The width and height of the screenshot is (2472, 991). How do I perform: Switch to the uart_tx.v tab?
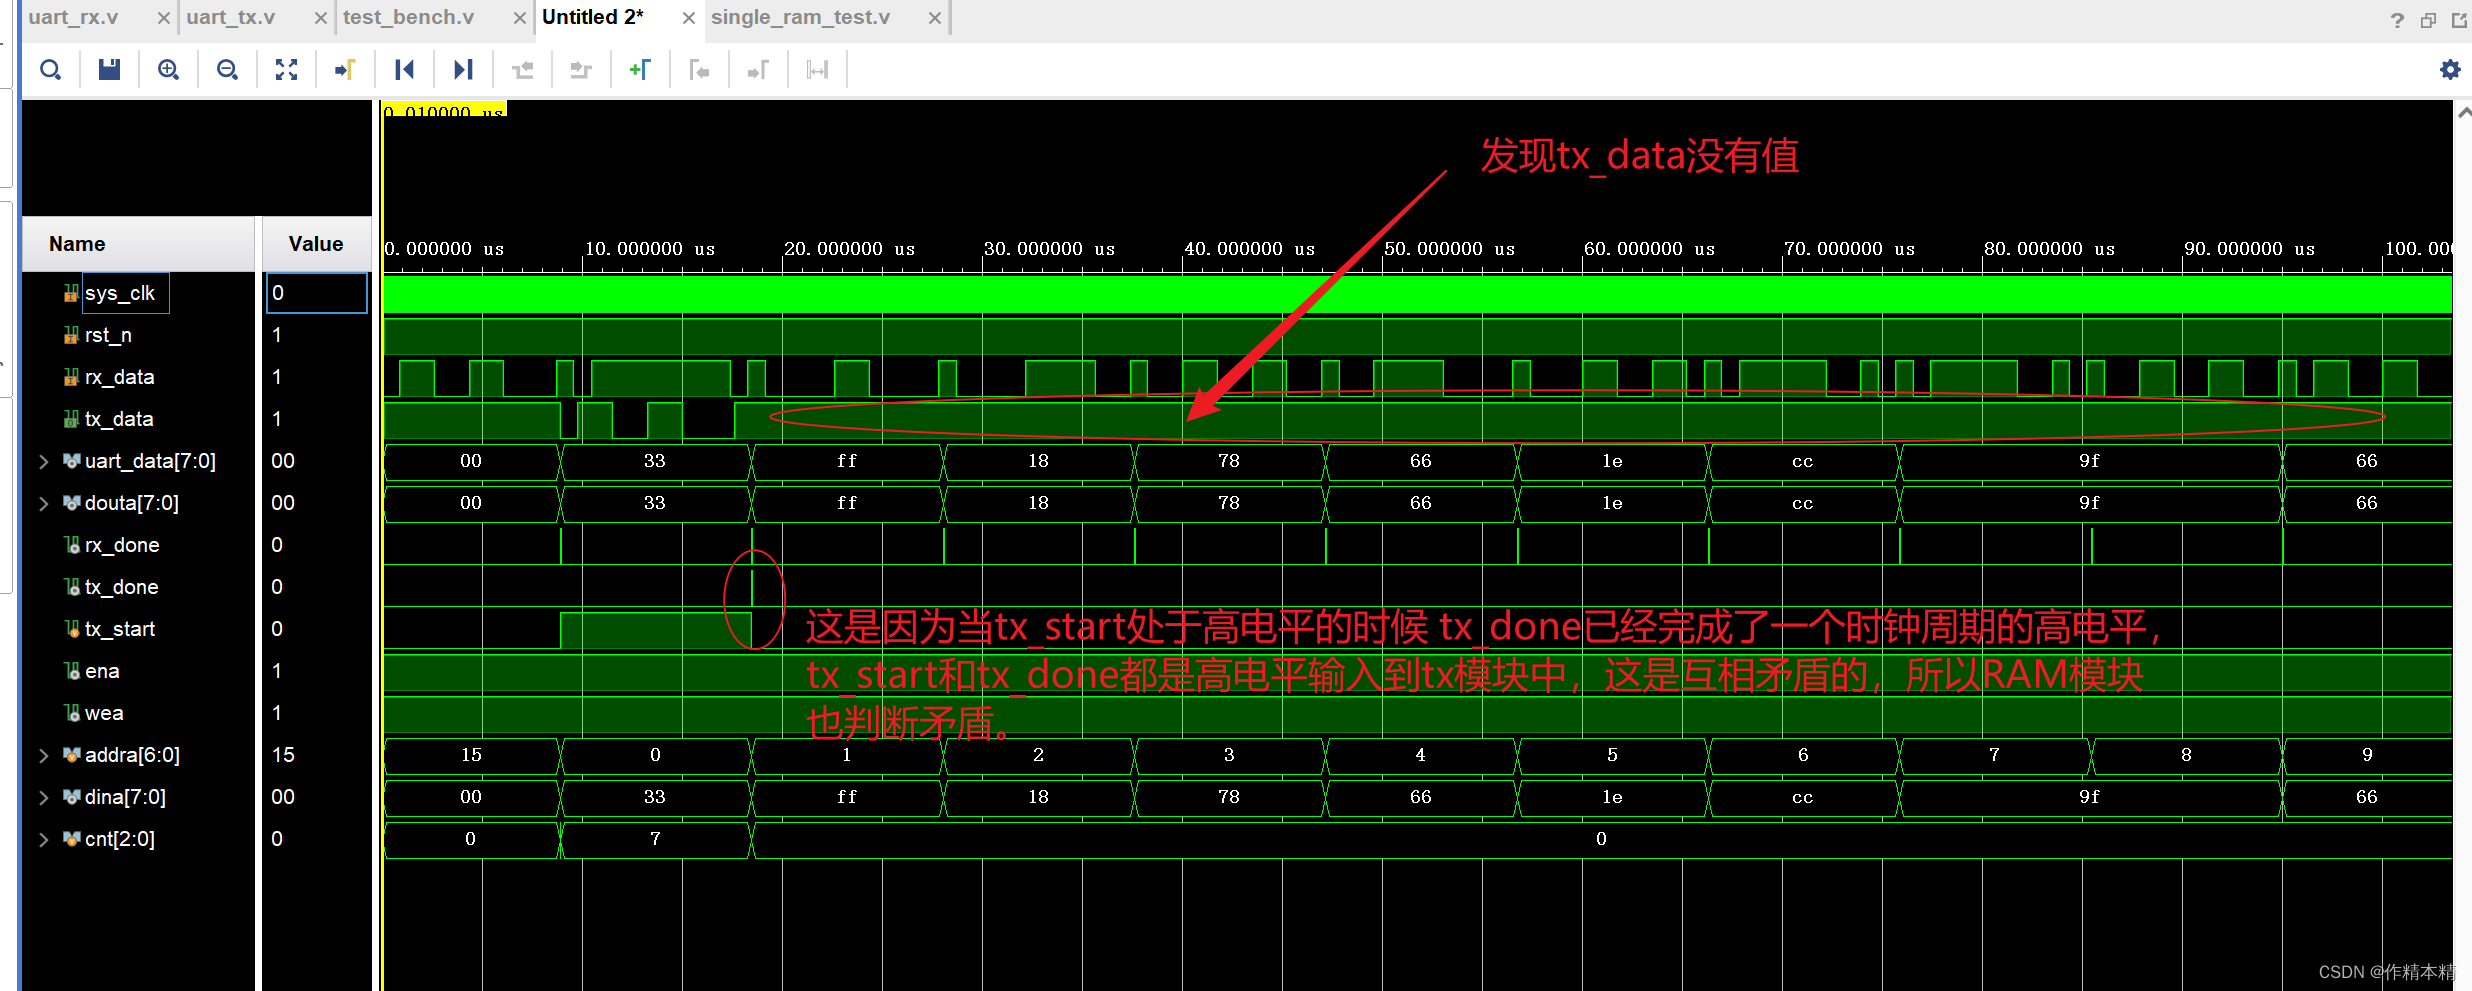point(229,17)
